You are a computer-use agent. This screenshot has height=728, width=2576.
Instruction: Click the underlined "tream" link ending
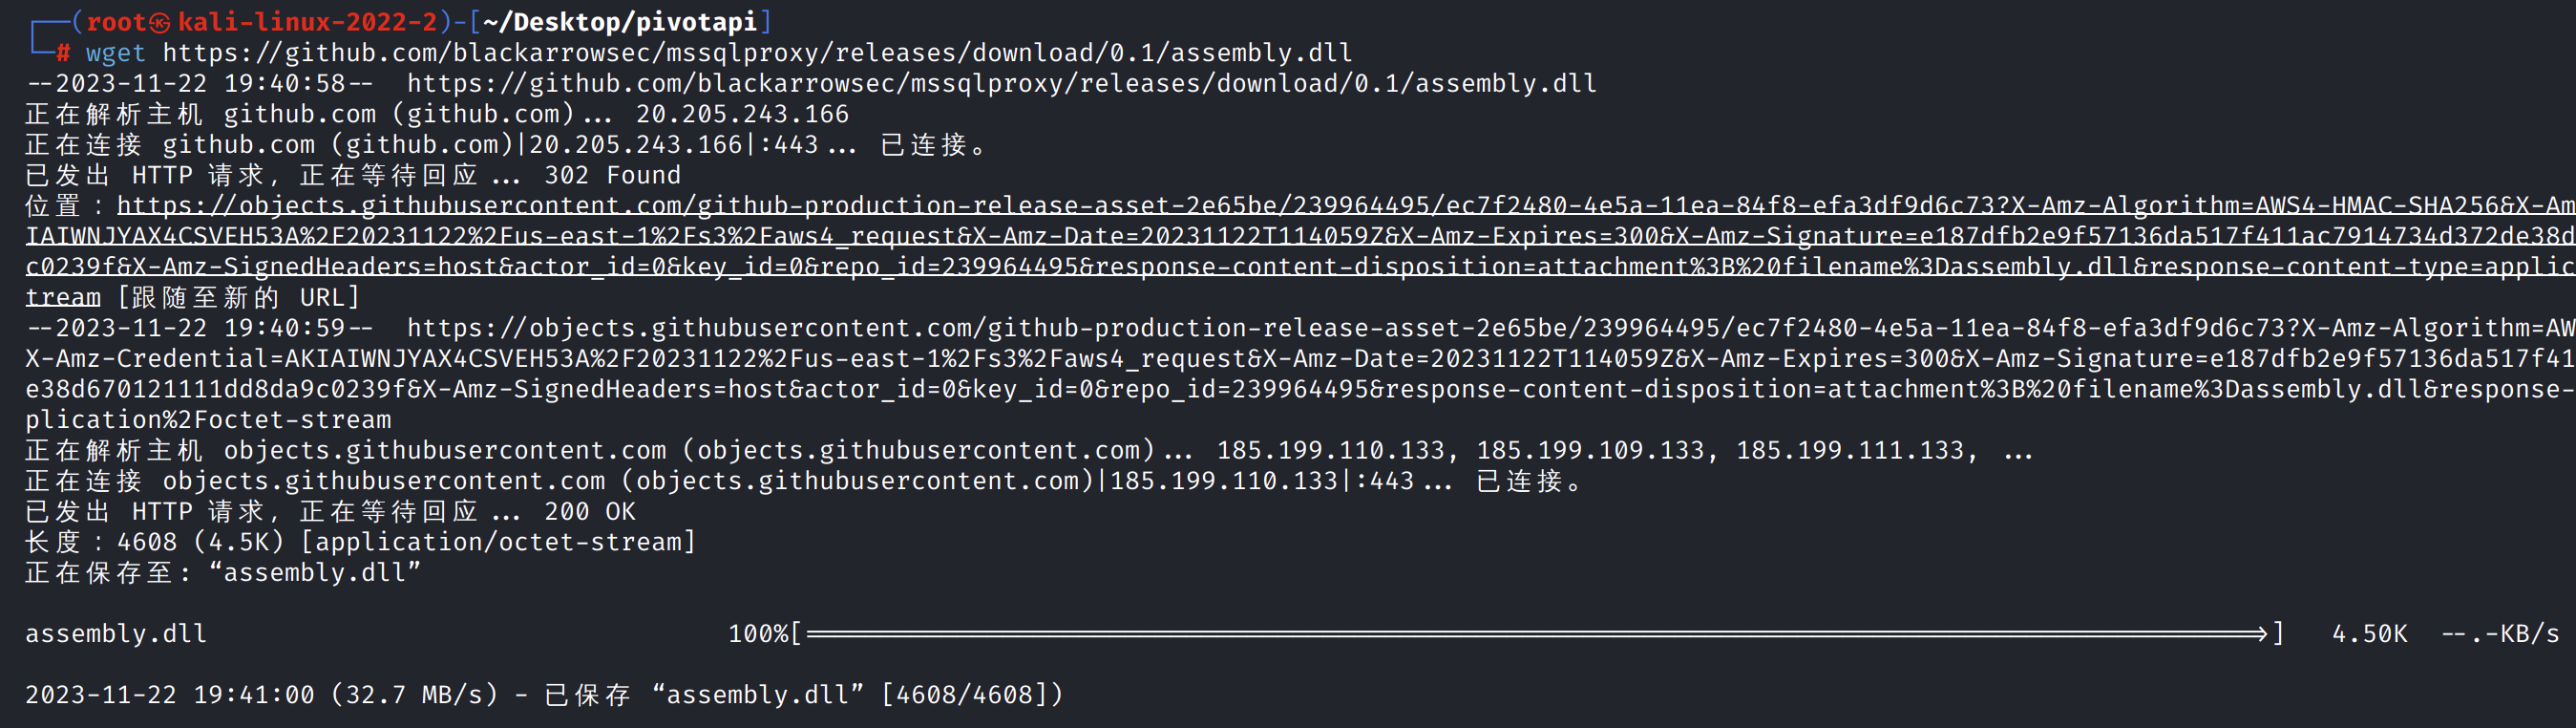[63, 298]
